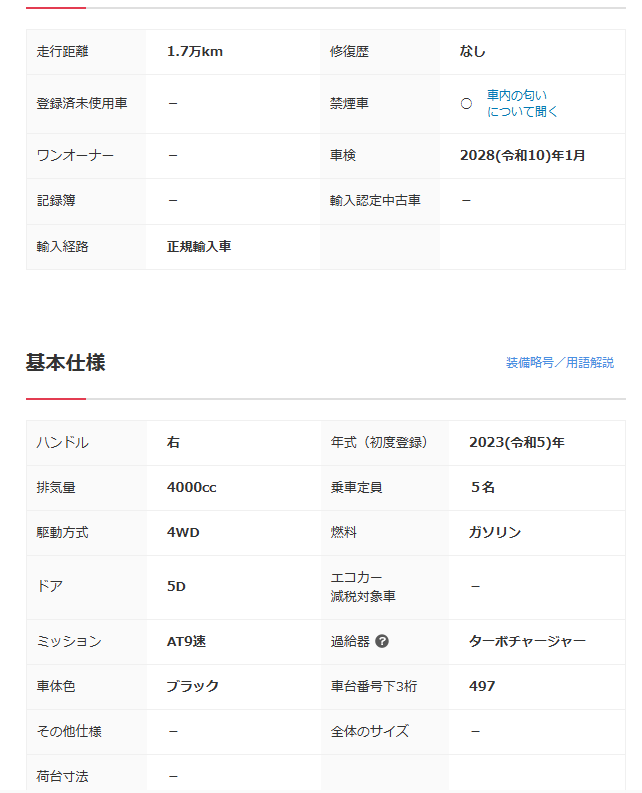Screen dimensions: 642x793
Task: Select the ５名 seating capacity value
Action: click(x=482, y=488)
